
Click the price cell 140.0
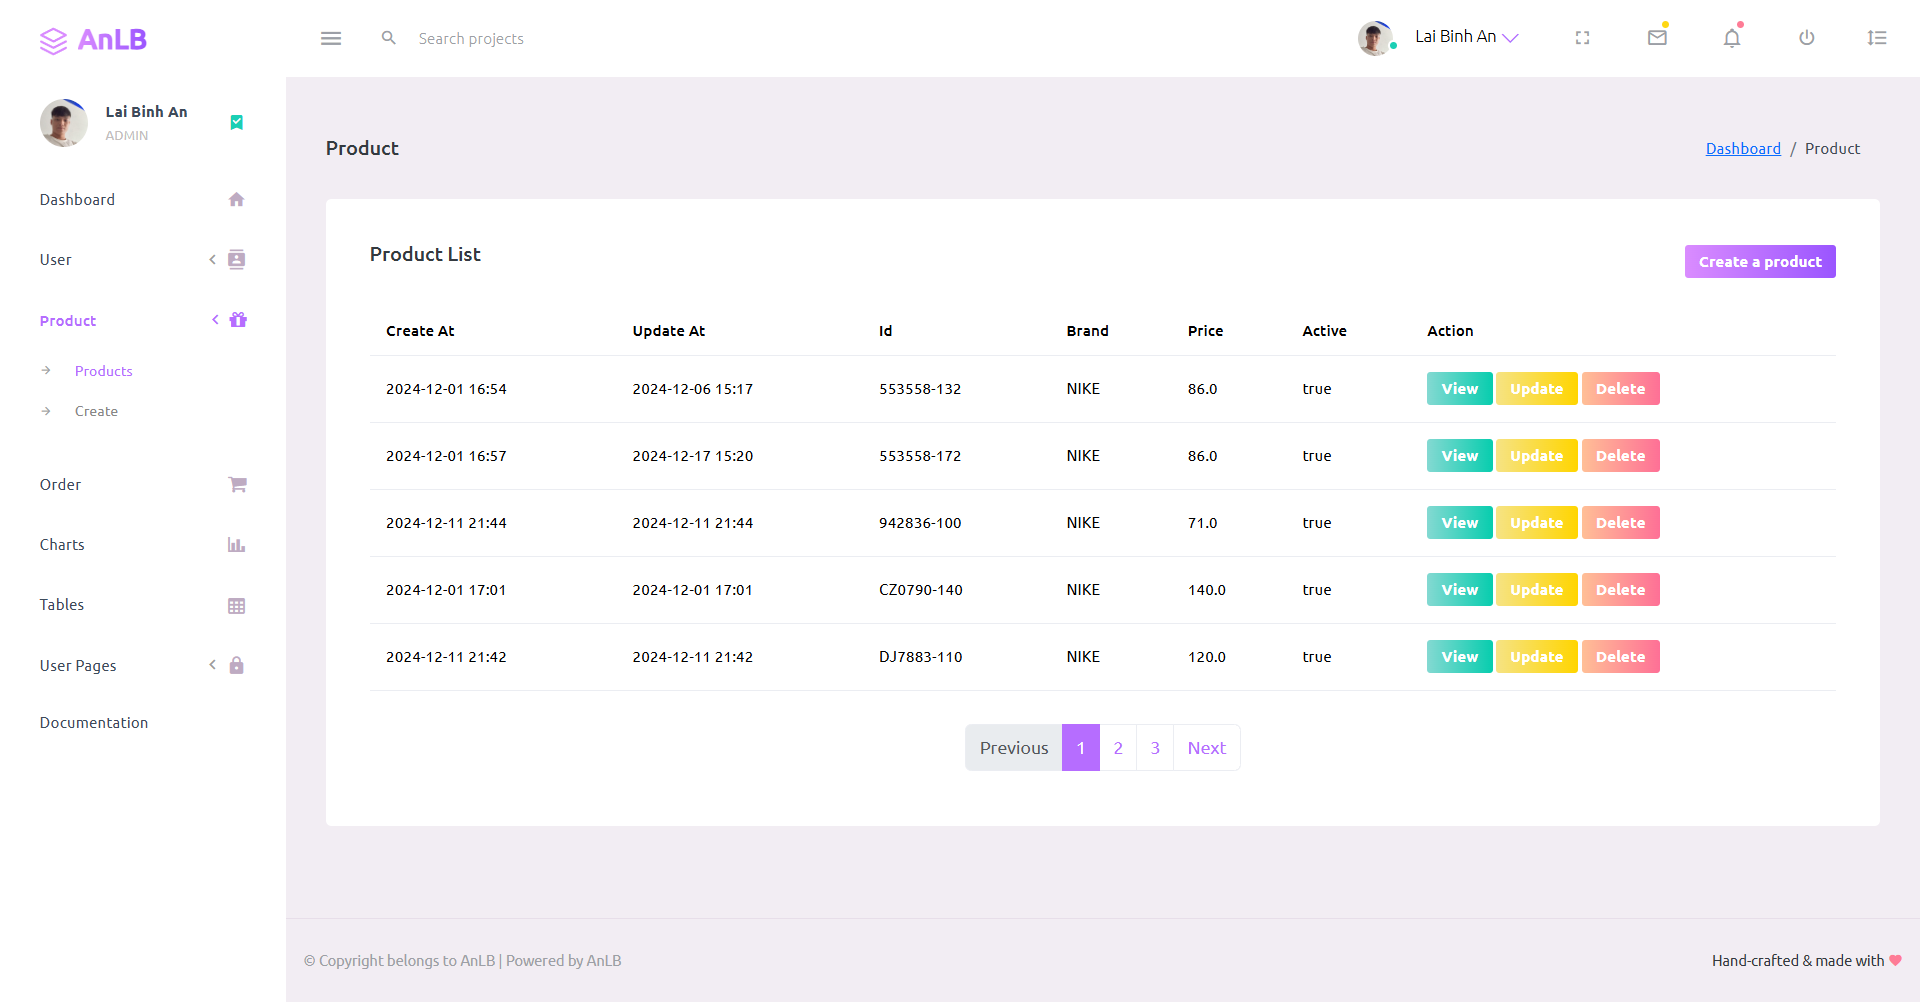point(1206,590)
